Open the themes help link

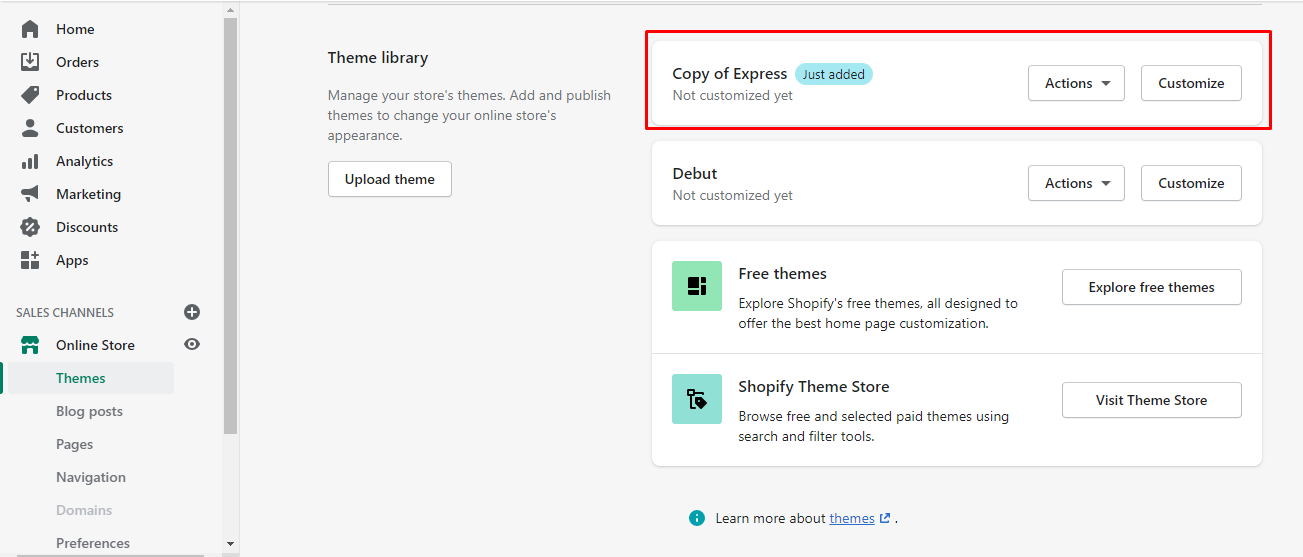point(852,518)
